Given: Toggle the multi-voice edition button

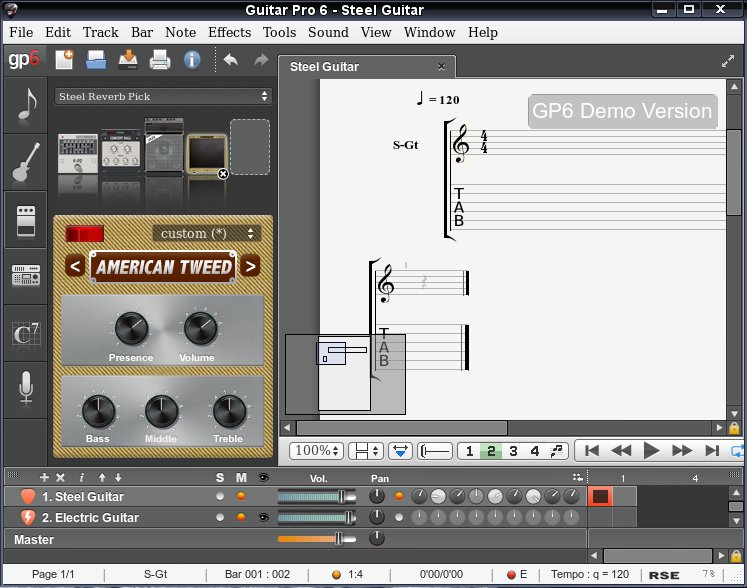Looking at the screenshot, I should click(556, 451).
